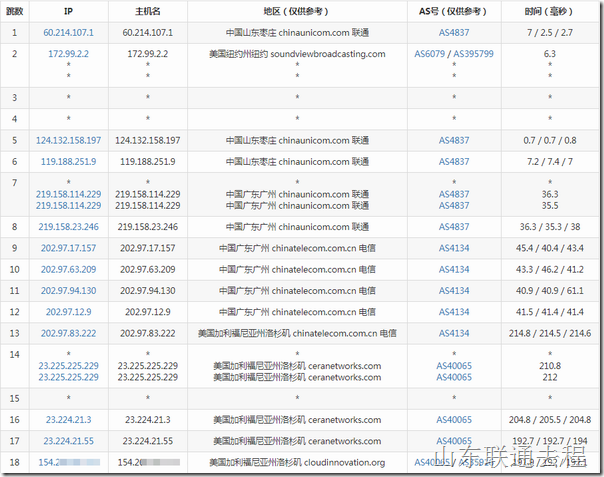Select the cloudinnovation.org region cell
Viewport: 604px width, 477px height.
(297, 462)
